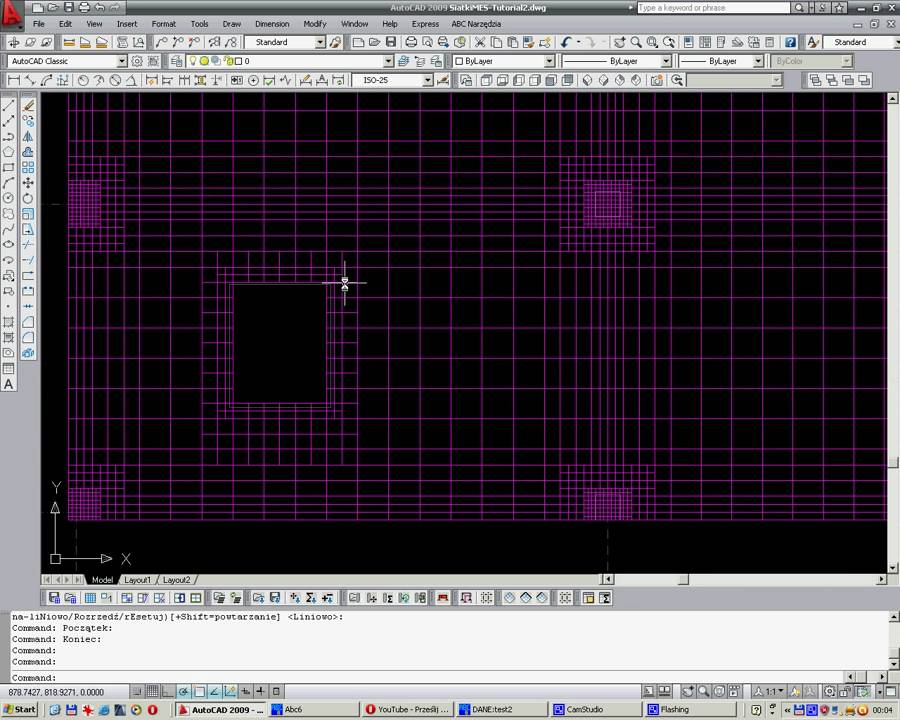Click the Undo arrow icon
This screenshot has width=900, height=720.
566,42
